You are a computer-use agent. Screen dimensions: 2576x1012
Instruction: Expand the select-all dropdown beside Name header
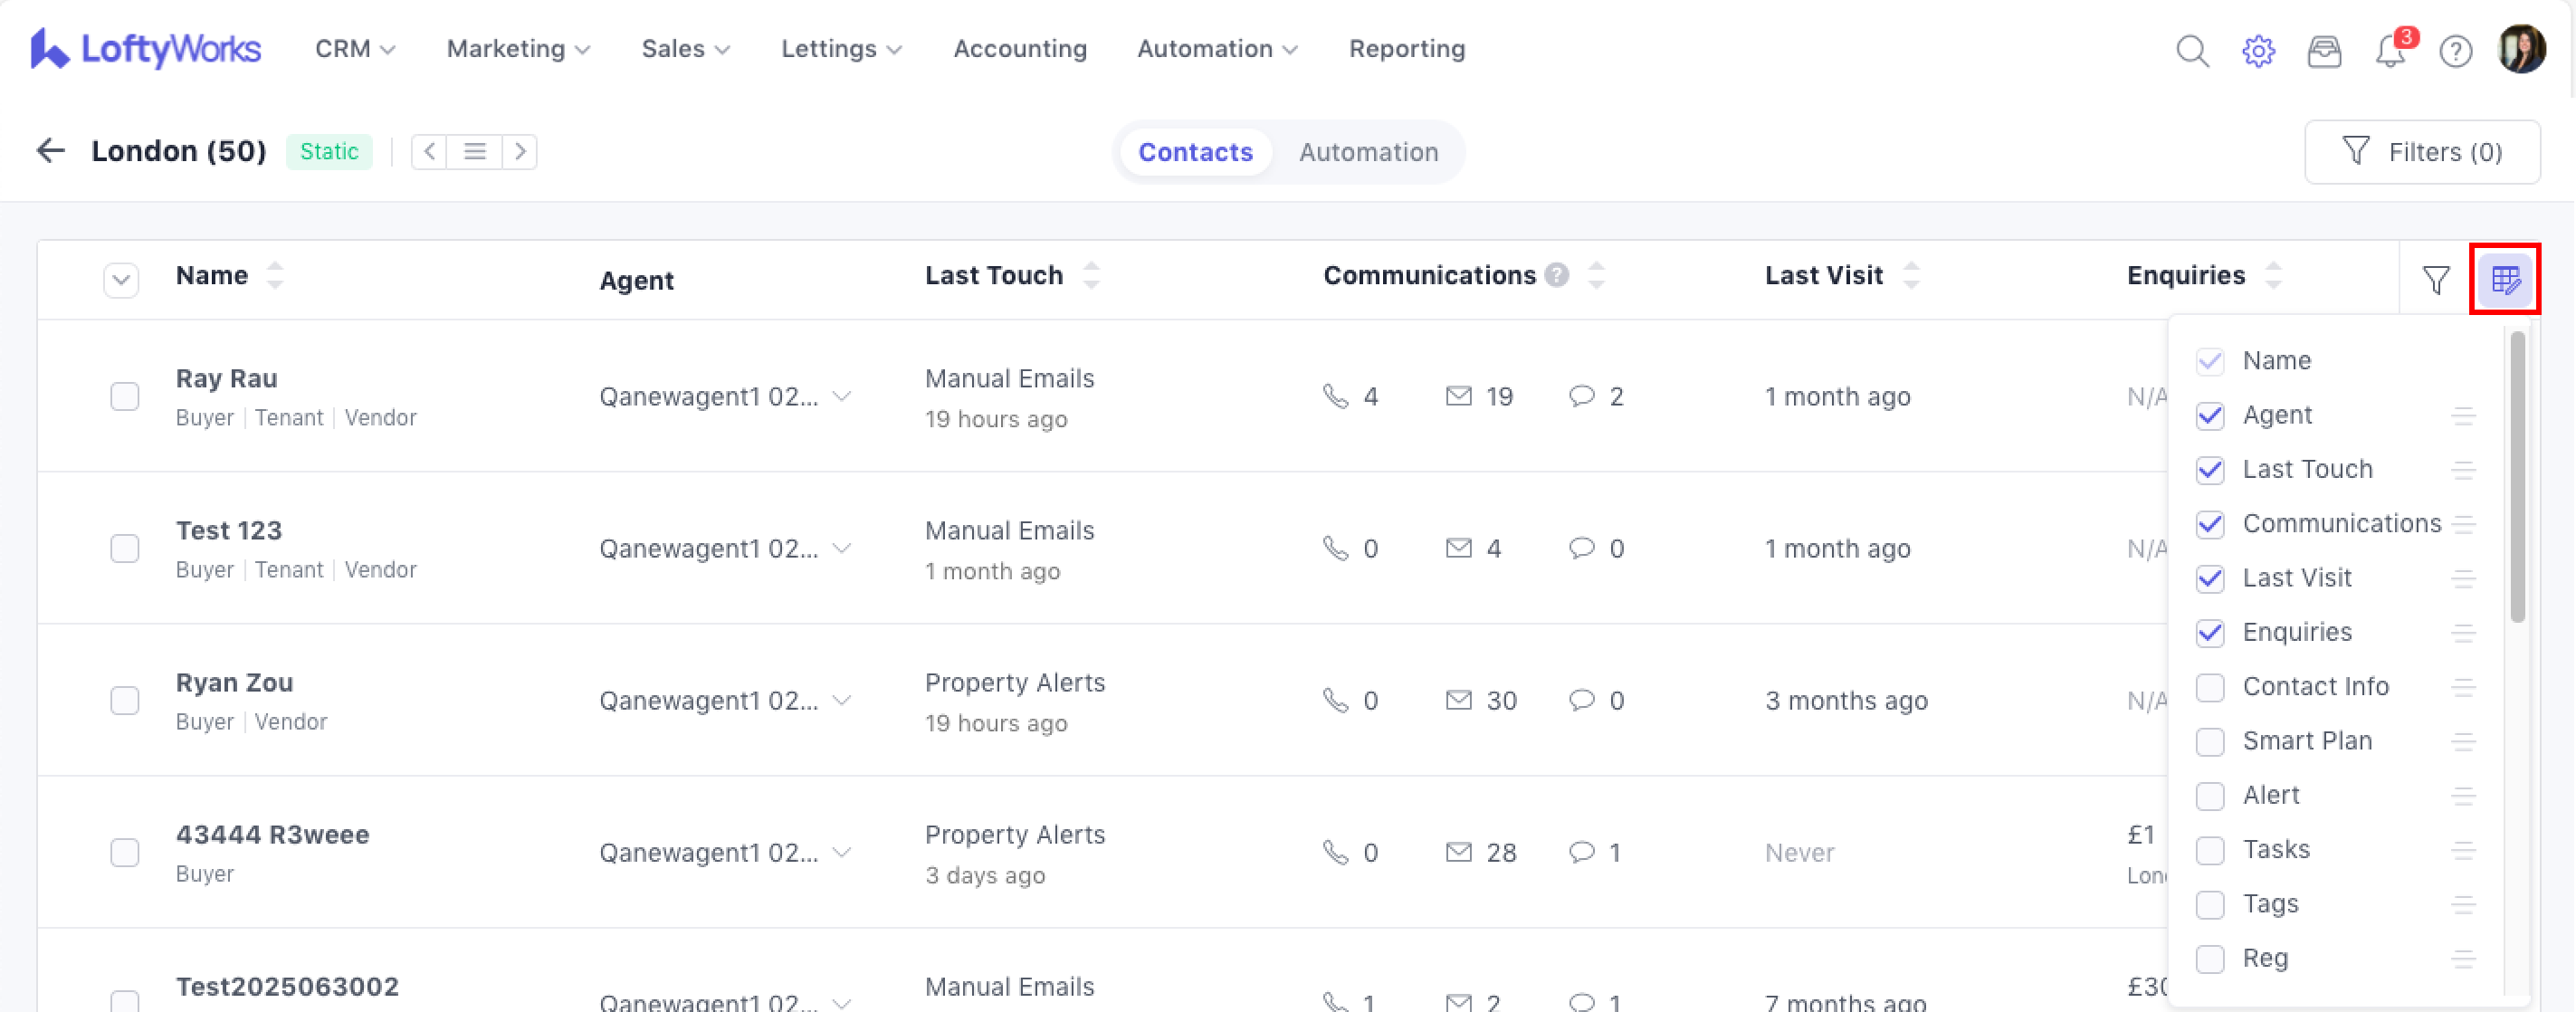point(121,280)
